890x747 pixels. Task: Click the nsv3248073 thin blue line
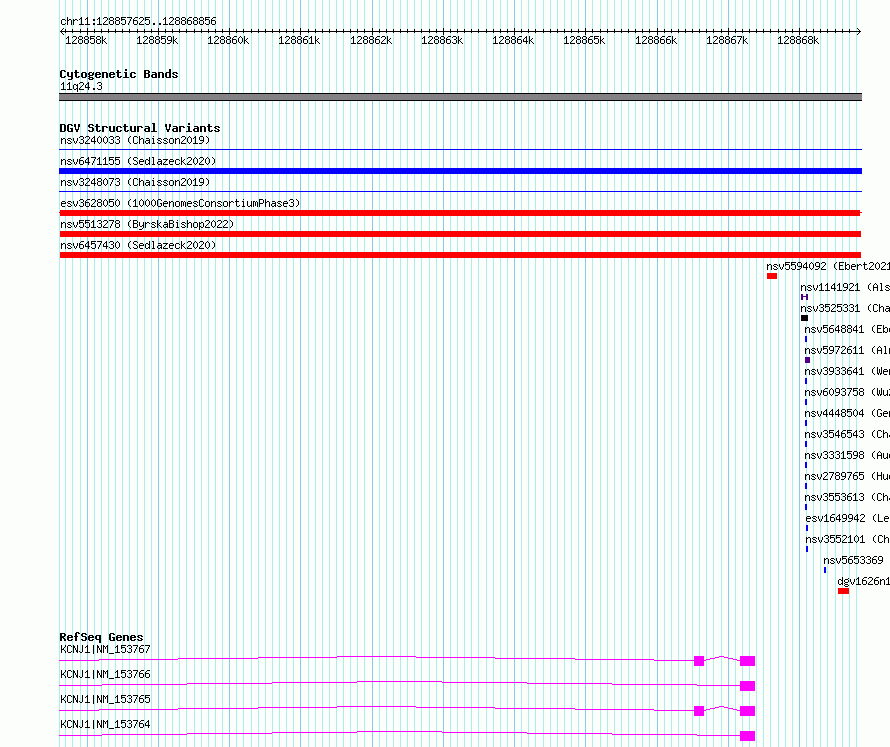(460, 192)
